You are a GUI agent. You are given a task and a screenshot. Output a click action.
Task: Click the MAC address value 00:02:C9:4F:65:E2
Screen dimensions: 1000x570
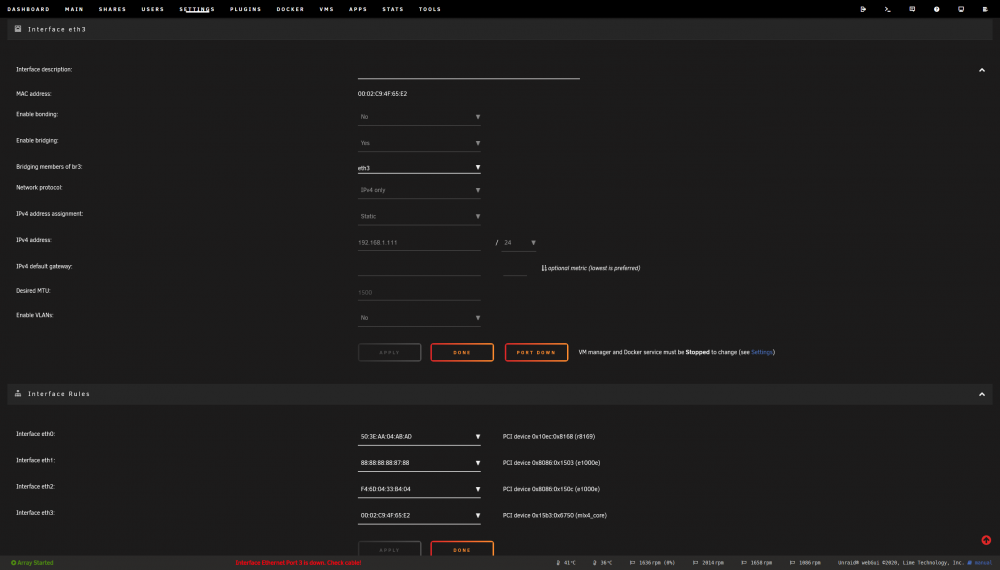tap(382, 94)
